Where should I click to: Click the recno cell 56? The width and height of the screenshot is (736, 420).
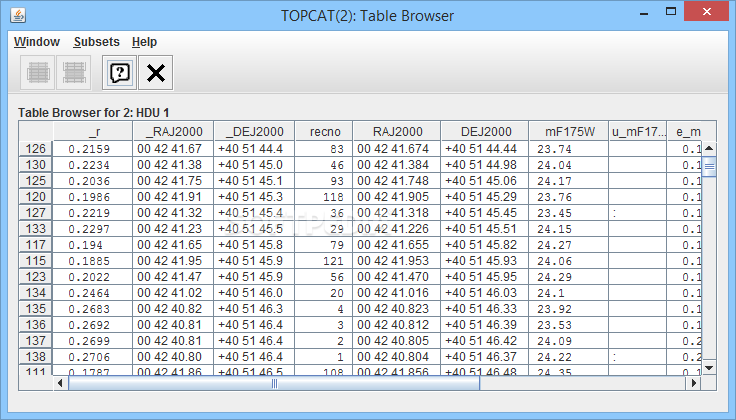(324, 276)
